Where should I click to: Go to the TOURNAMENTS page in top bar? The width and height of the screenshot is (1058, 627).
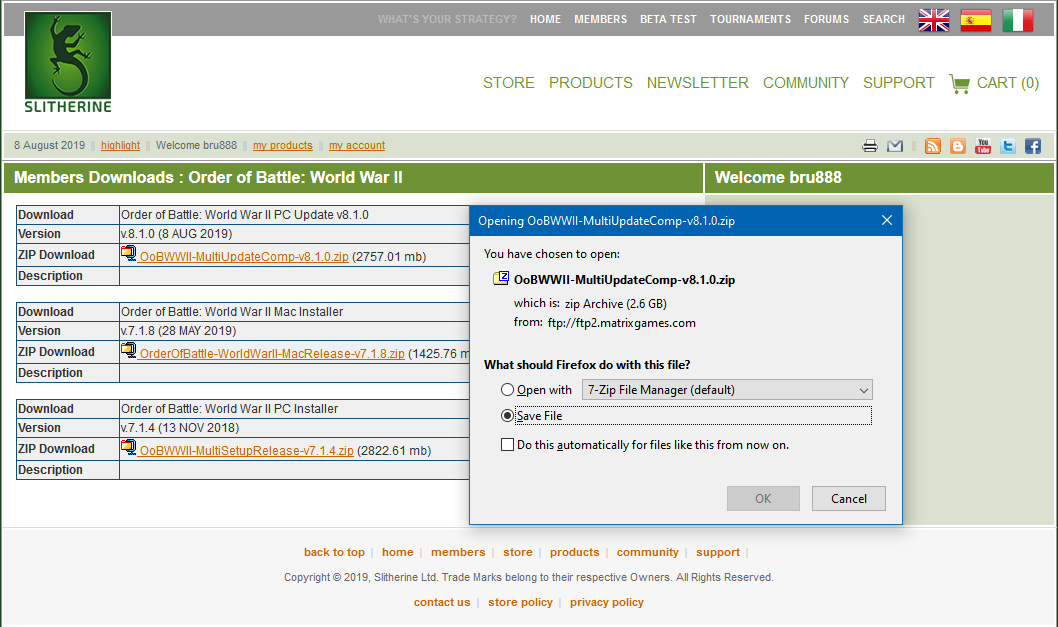750,19
